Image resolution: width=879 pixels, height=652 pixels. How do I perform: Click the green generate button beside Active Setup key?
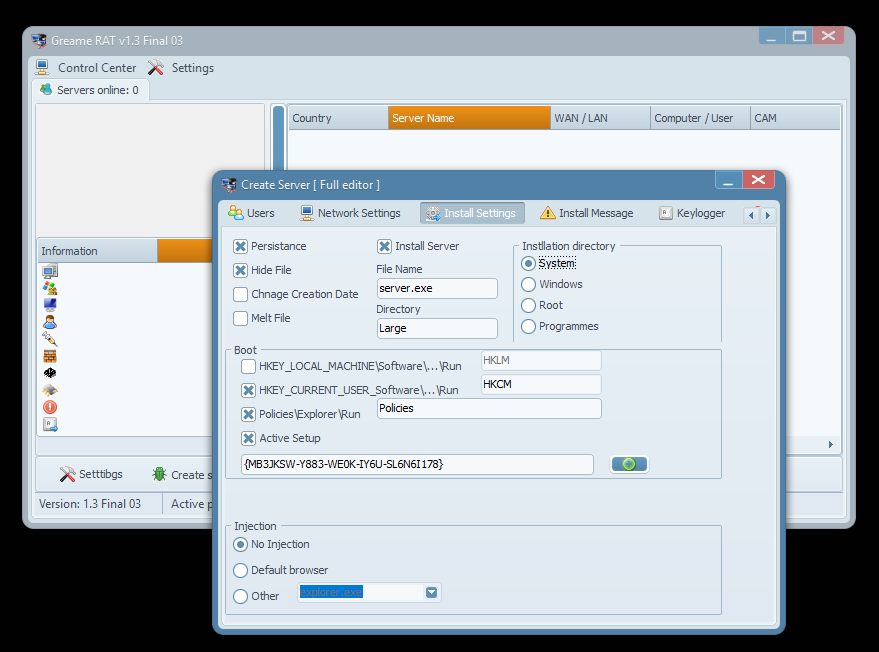click(629, 464)
